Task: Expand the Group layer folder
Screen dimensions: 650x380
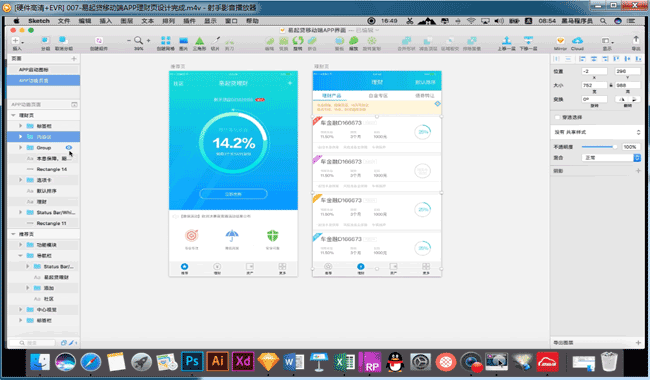Action: (20, 148)
